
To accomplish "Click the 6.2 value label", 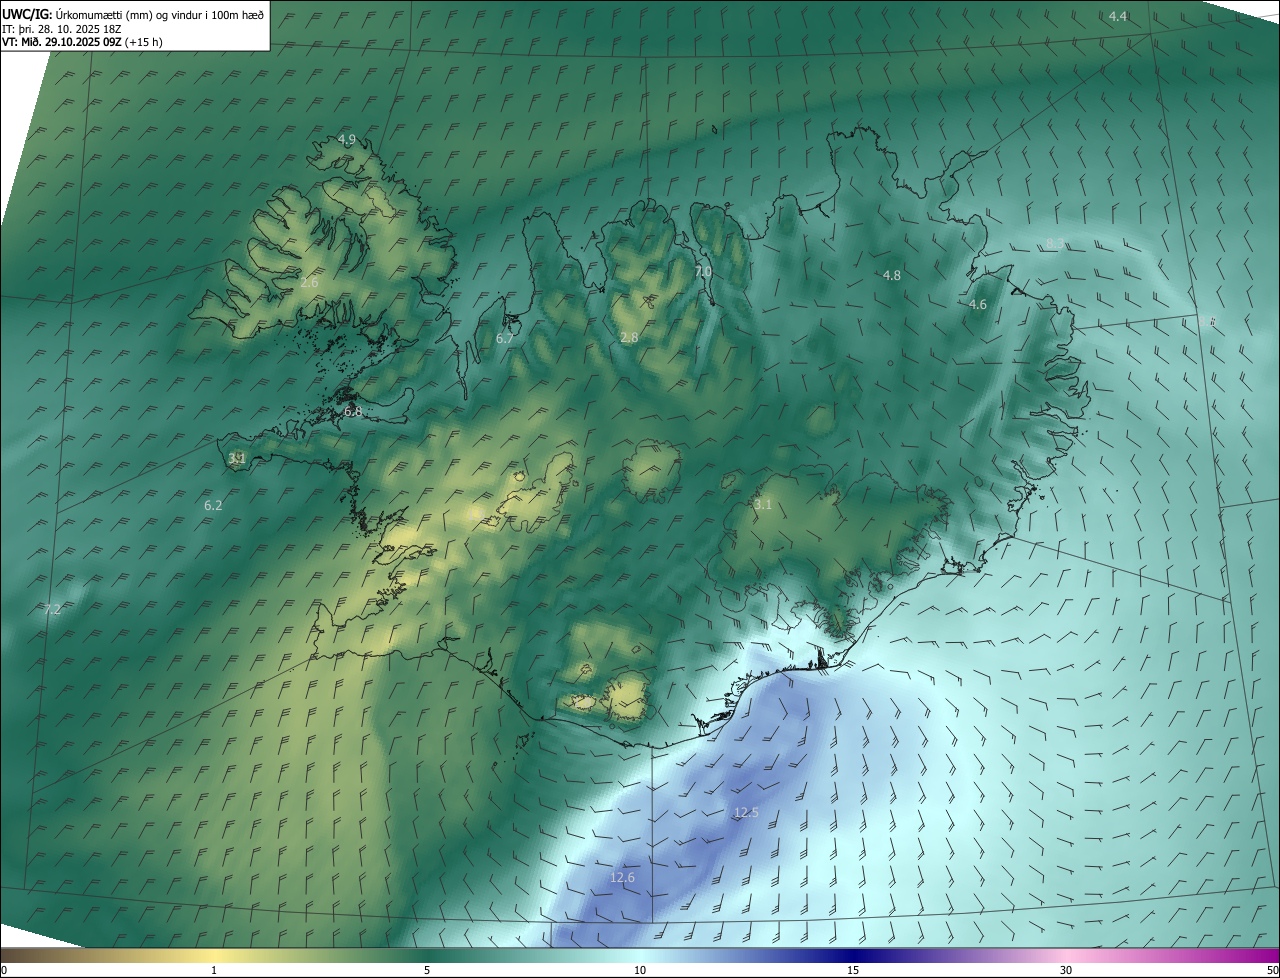I will [x=213, y=506].
